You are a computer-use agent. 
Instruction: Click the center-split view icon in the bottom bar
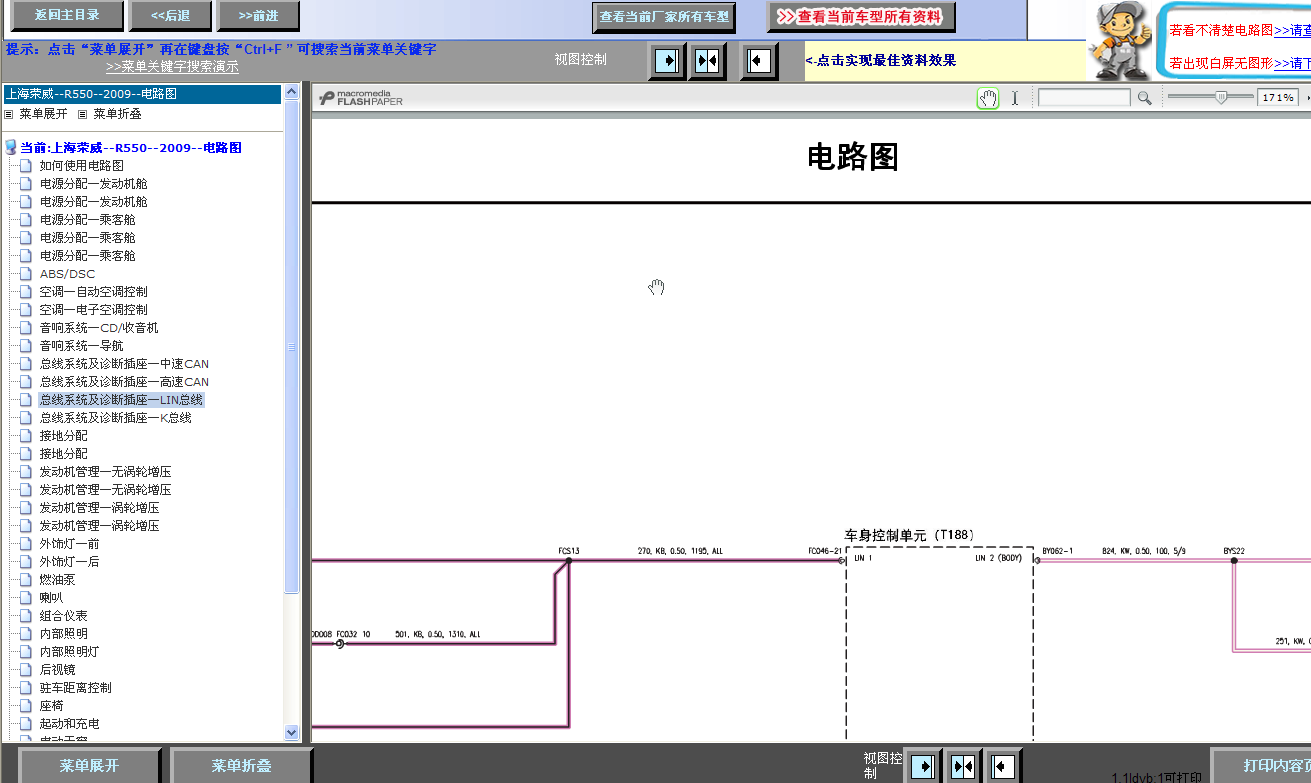click(964, 767)
